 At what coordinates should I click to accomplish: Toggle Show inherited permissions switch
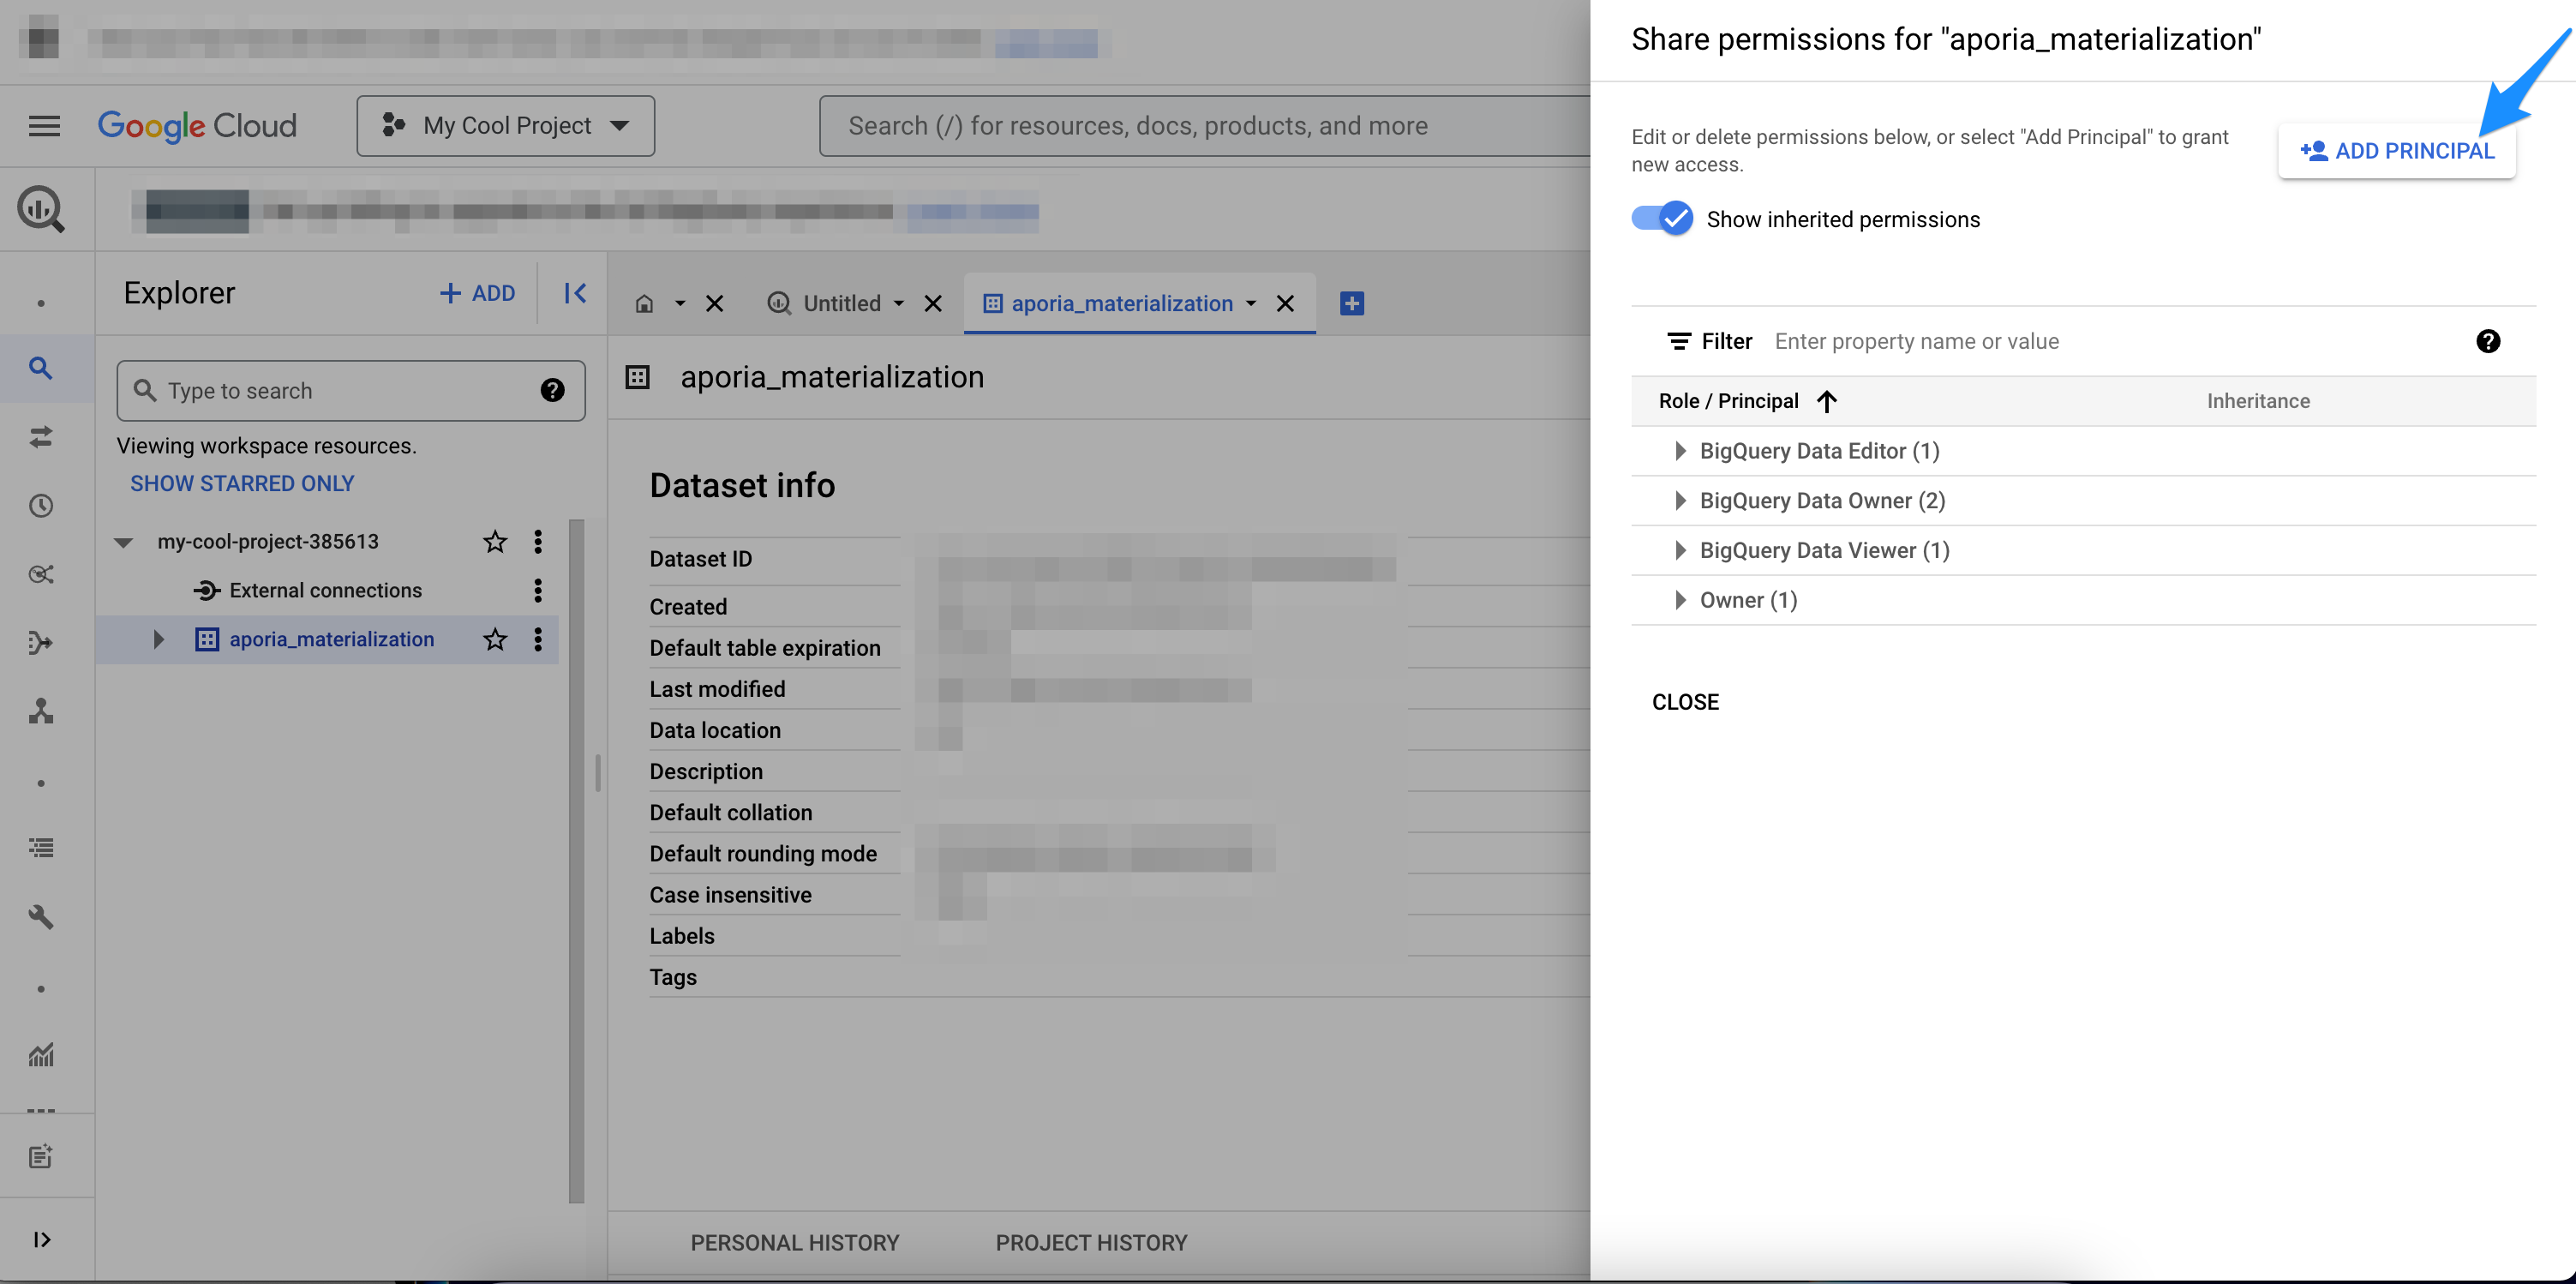(x=1662, y=219)
